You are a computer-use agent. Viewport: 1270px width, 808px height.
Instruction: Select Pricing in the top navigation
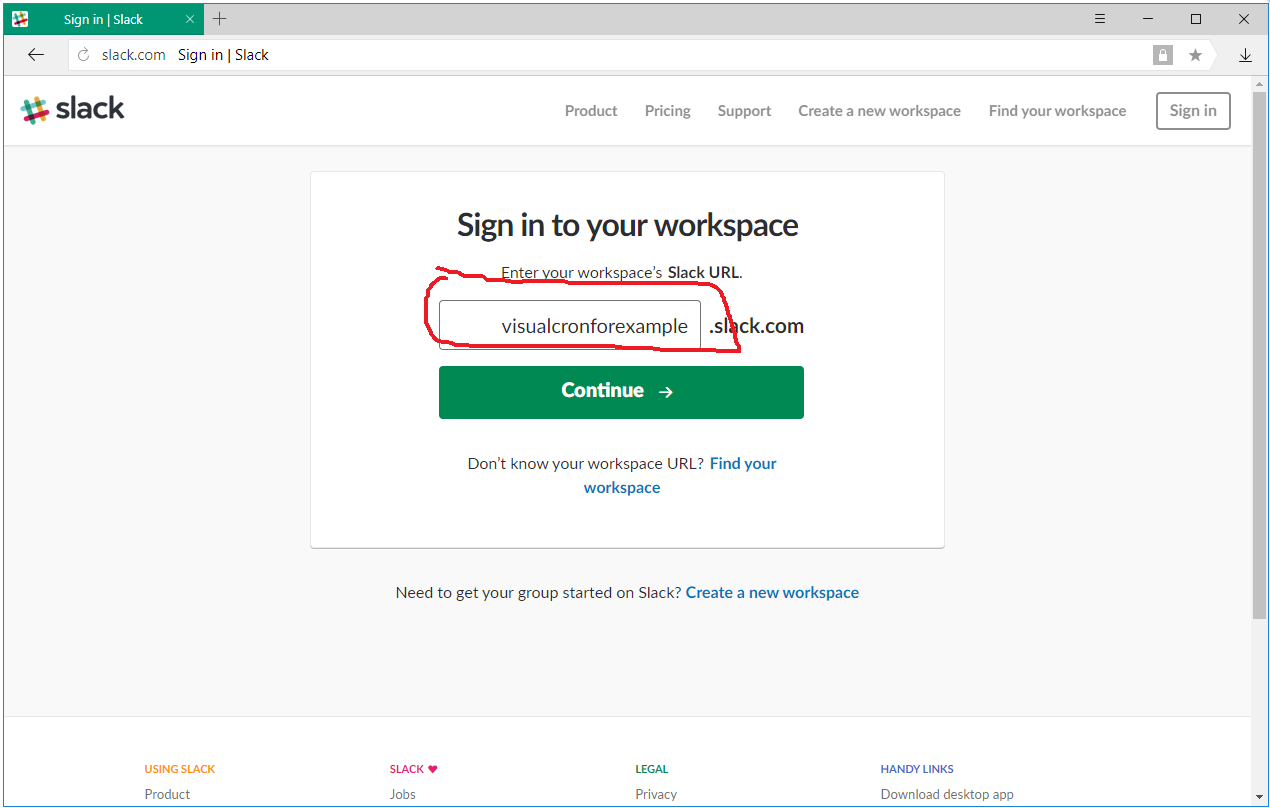[667, 110]
